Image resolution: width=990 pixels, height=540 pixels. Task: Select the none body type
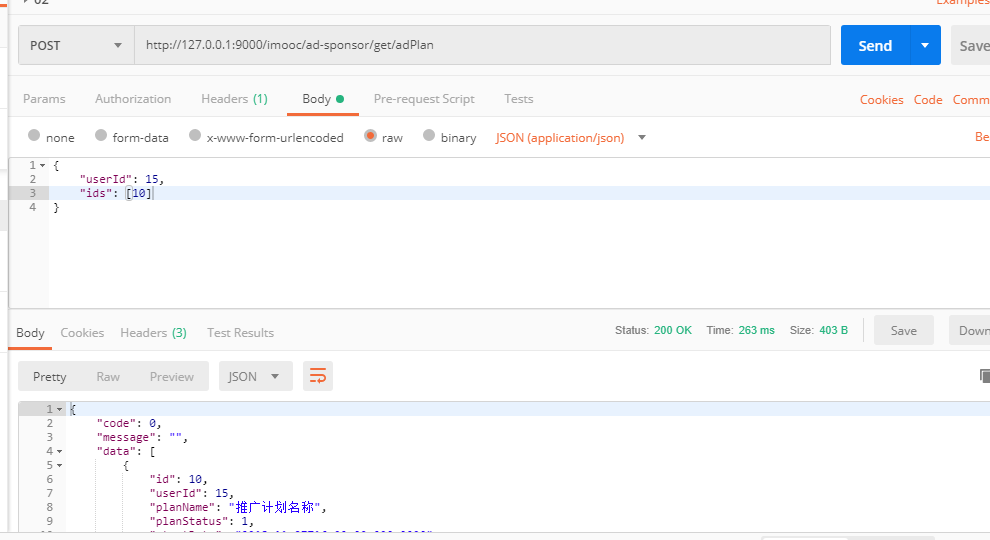point(51,137)
